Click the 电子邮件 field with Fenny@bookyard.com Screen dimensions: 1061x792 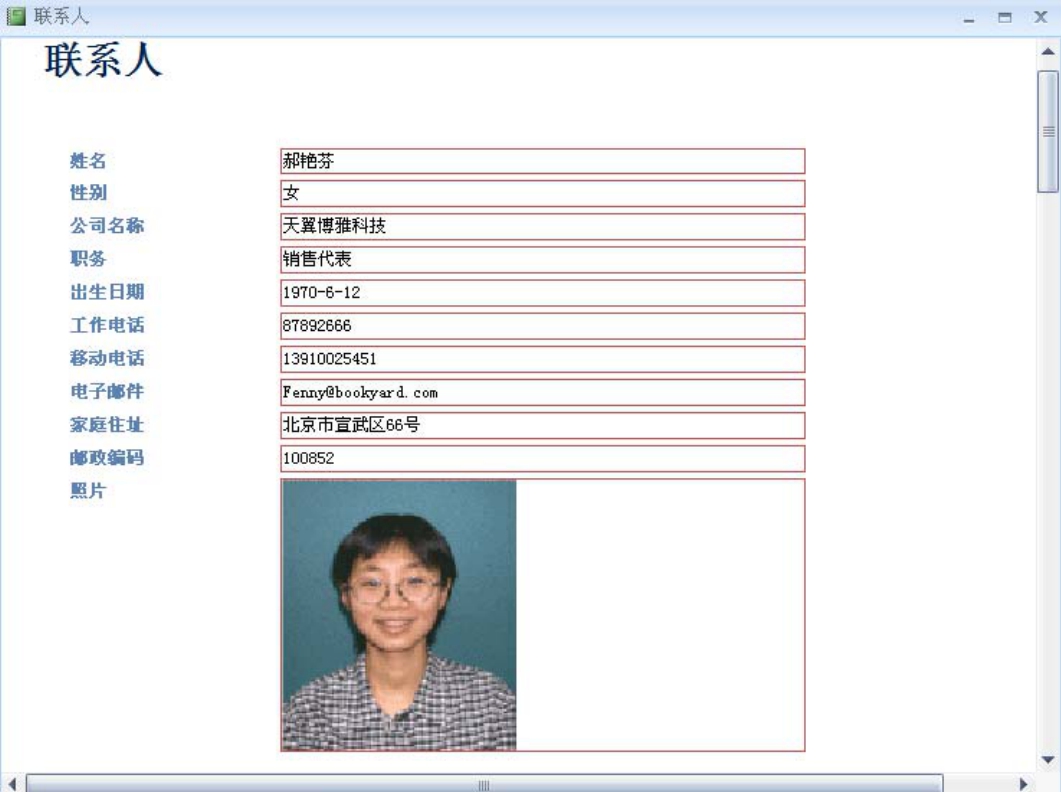(542, 392)
